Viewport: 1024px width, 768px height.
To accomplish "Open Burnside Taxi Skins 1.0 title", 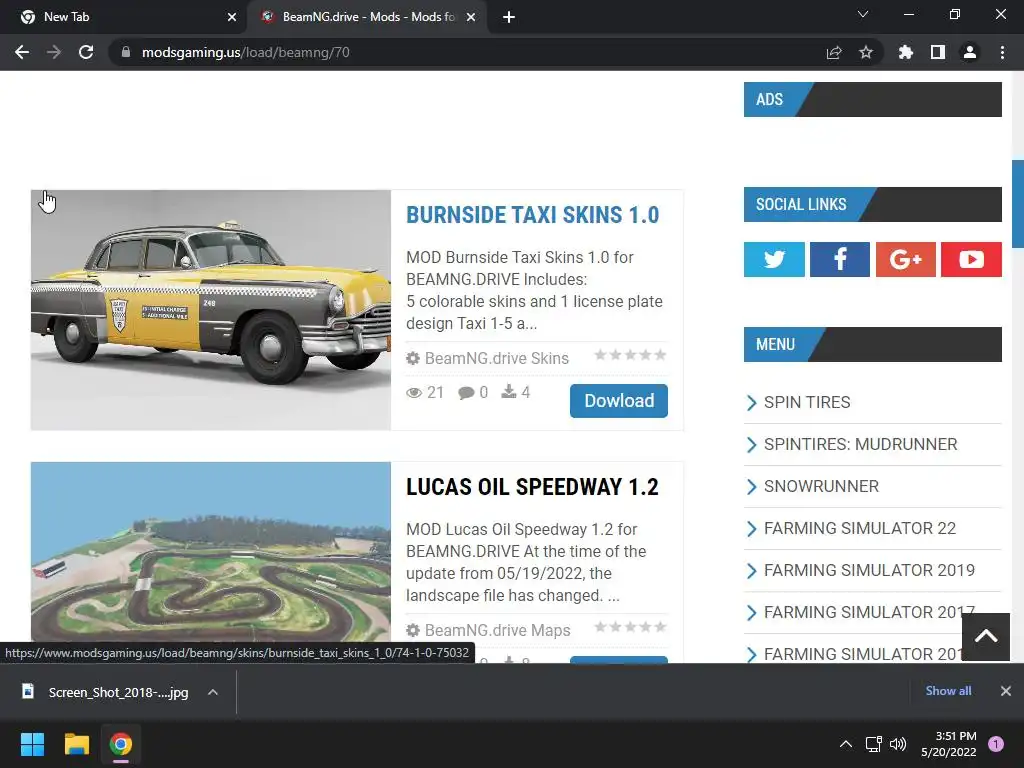I will click(532, 215).
